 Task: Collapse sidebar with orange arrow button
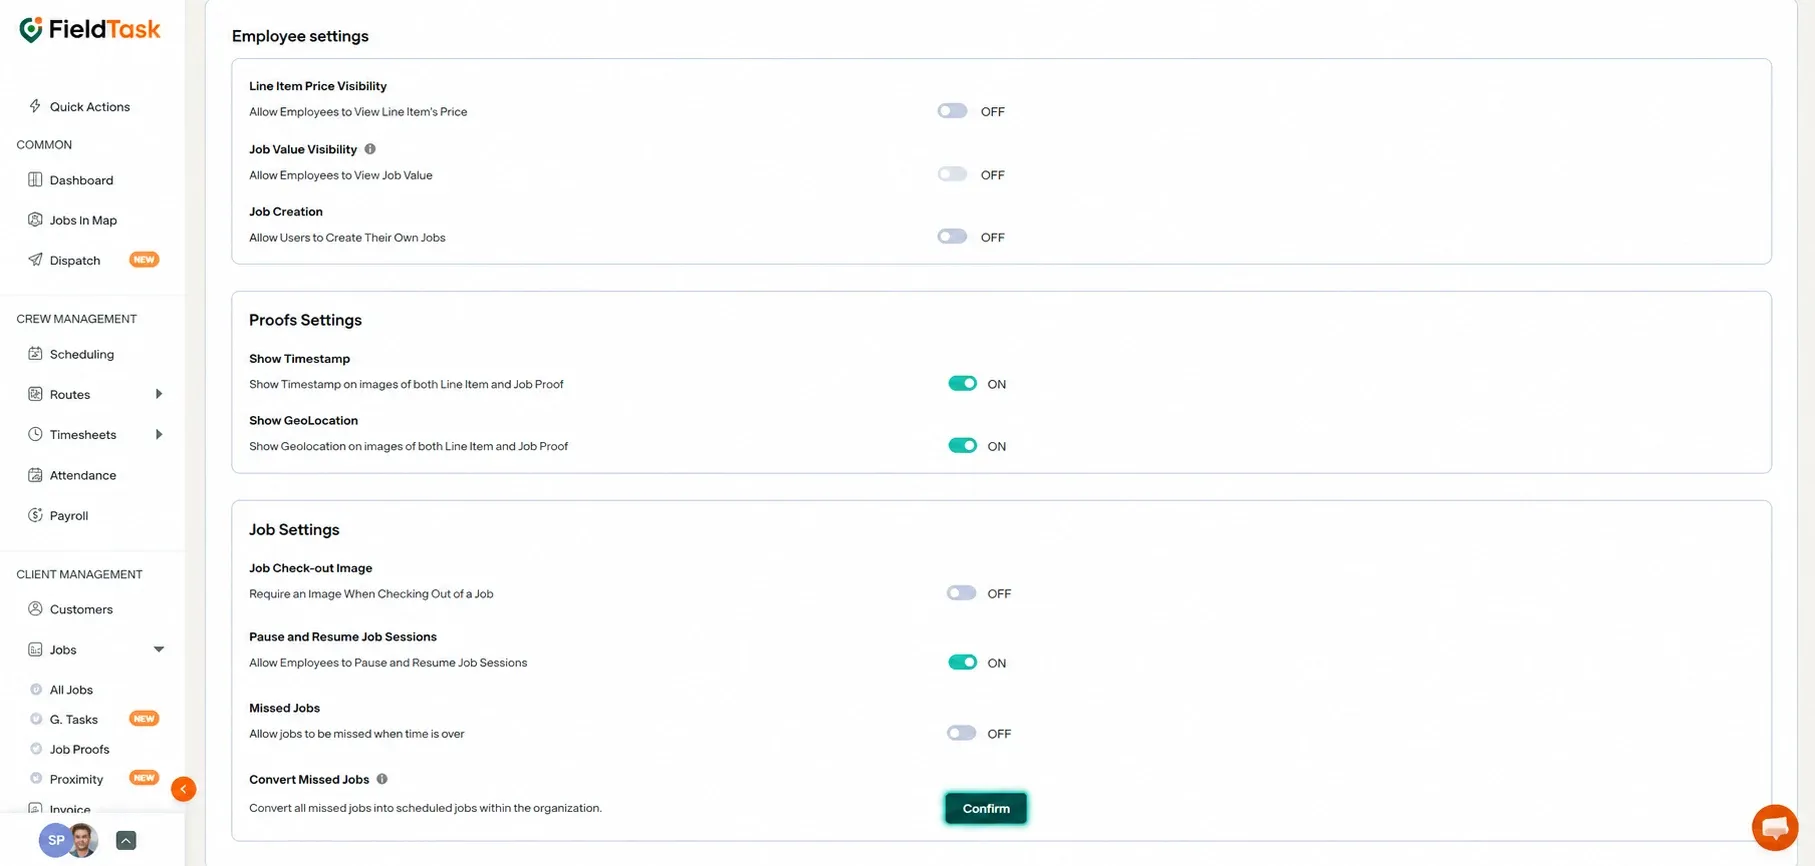click(x=183, y=789)
